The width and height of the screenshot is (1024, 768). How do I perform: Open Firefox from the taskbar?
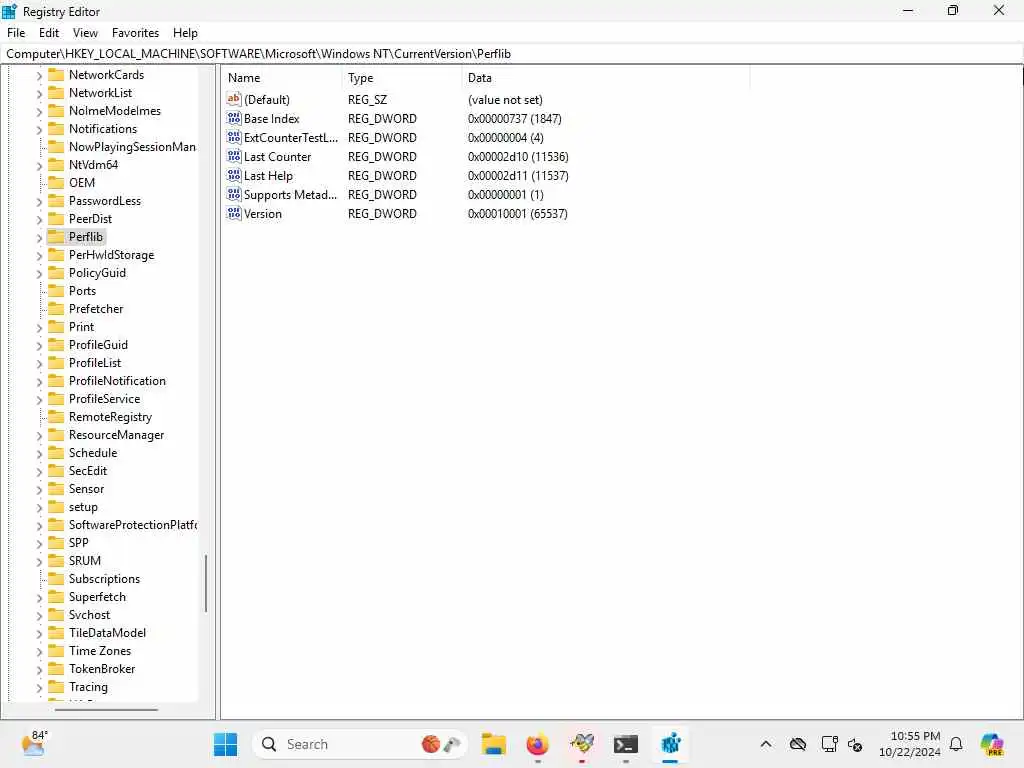click(537, 744)
